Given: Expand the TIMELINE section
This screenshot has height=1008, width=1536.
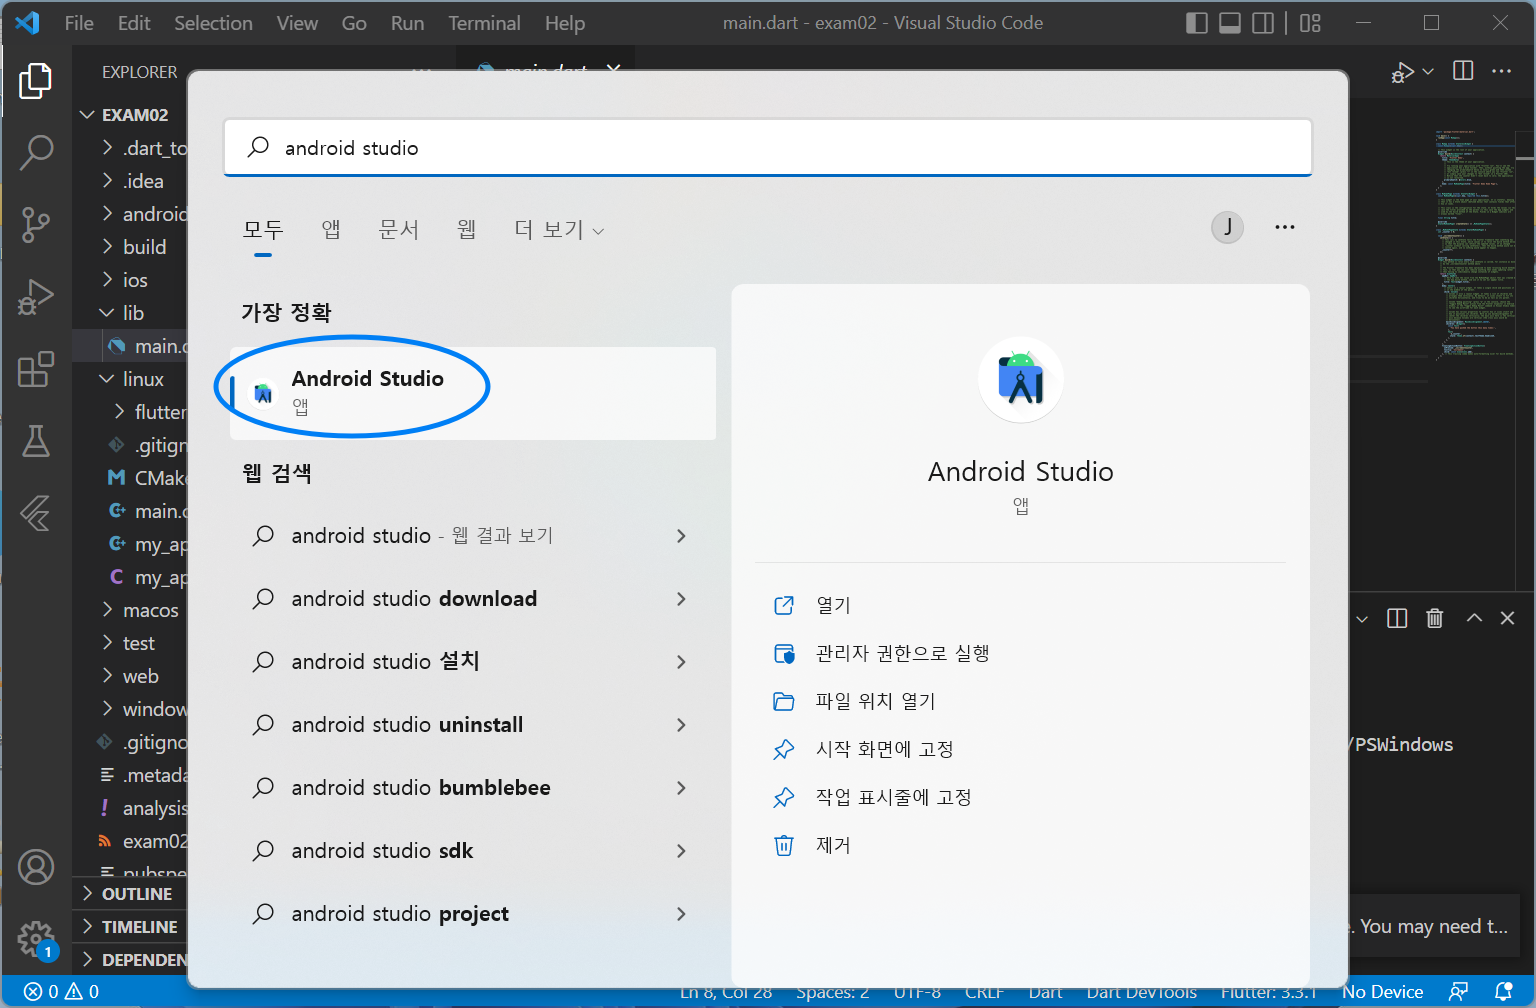Looking at the screenshot, I should tap(129, 927).
